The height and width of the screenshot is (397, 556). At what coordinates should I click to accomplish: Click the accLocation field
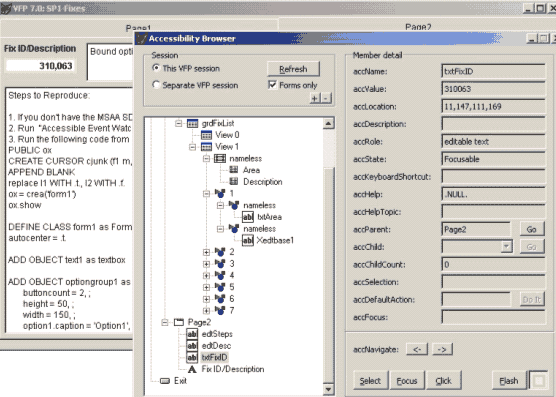click(x=493, y=106)
